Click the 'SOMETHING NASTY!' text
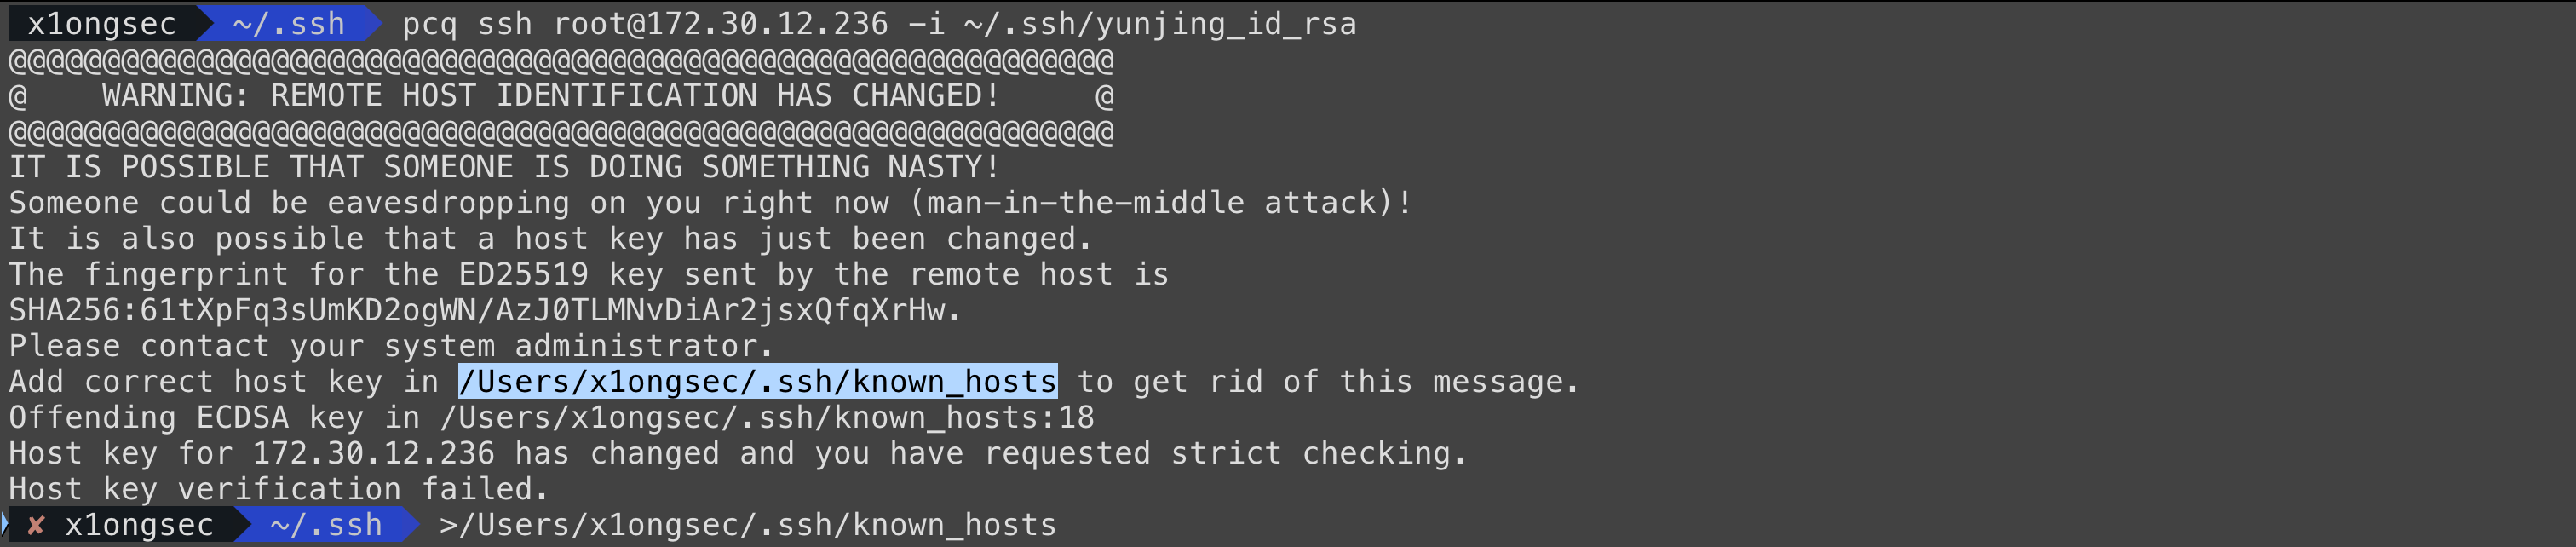Screen dimensions: 2576x547 (850, 167)
